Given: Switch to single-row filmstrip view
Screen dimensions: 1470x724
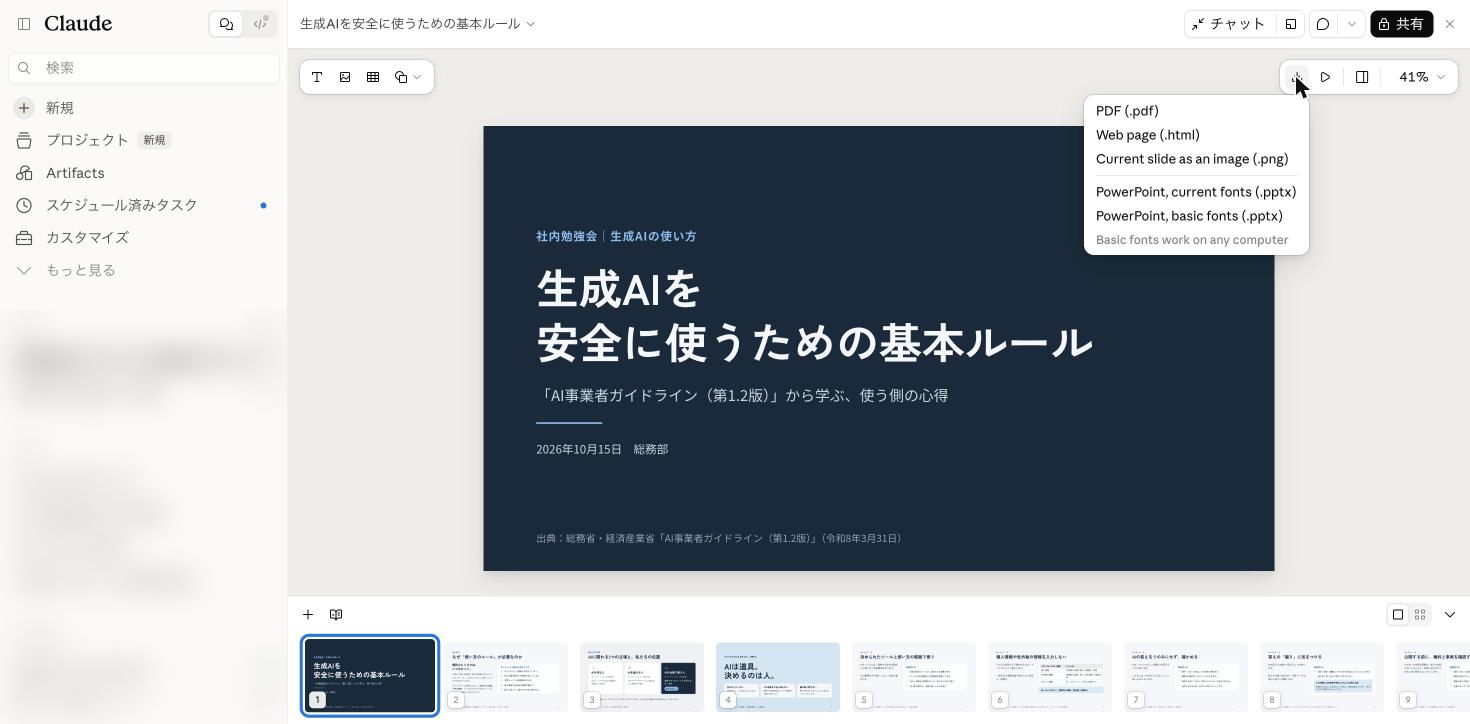Looking at the screenshot, I should [x=1398, y=615].
